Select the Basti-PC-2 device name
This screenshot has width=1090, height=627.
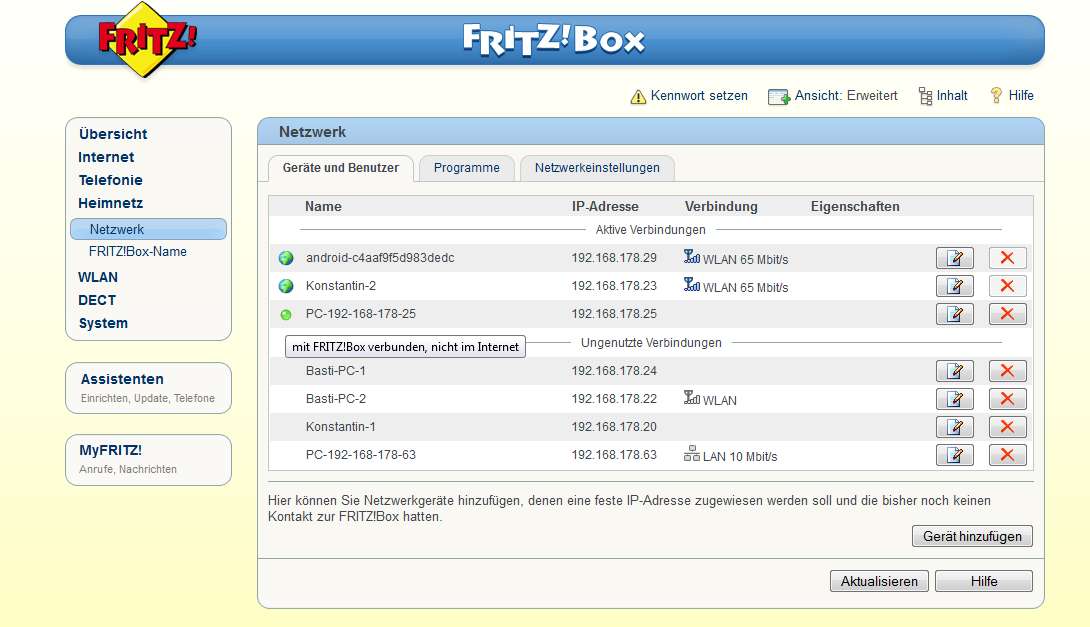[x=336, y=399]
